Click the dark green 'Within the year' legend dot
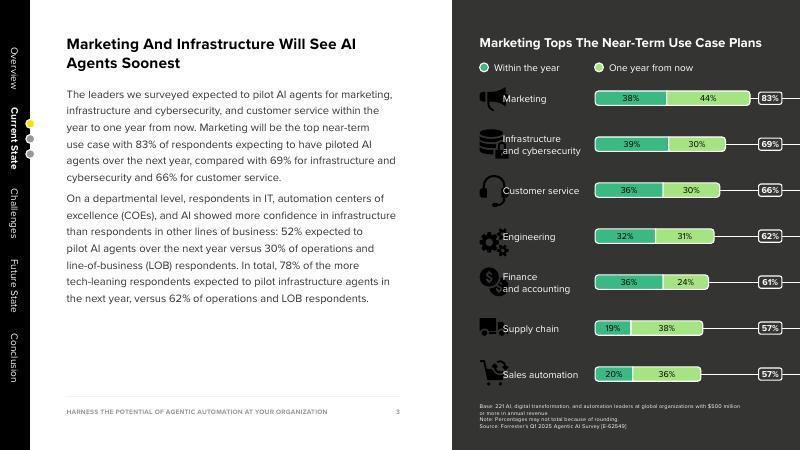Image resolution: width=800 pixels, height=450 pixels. point(485,68)
